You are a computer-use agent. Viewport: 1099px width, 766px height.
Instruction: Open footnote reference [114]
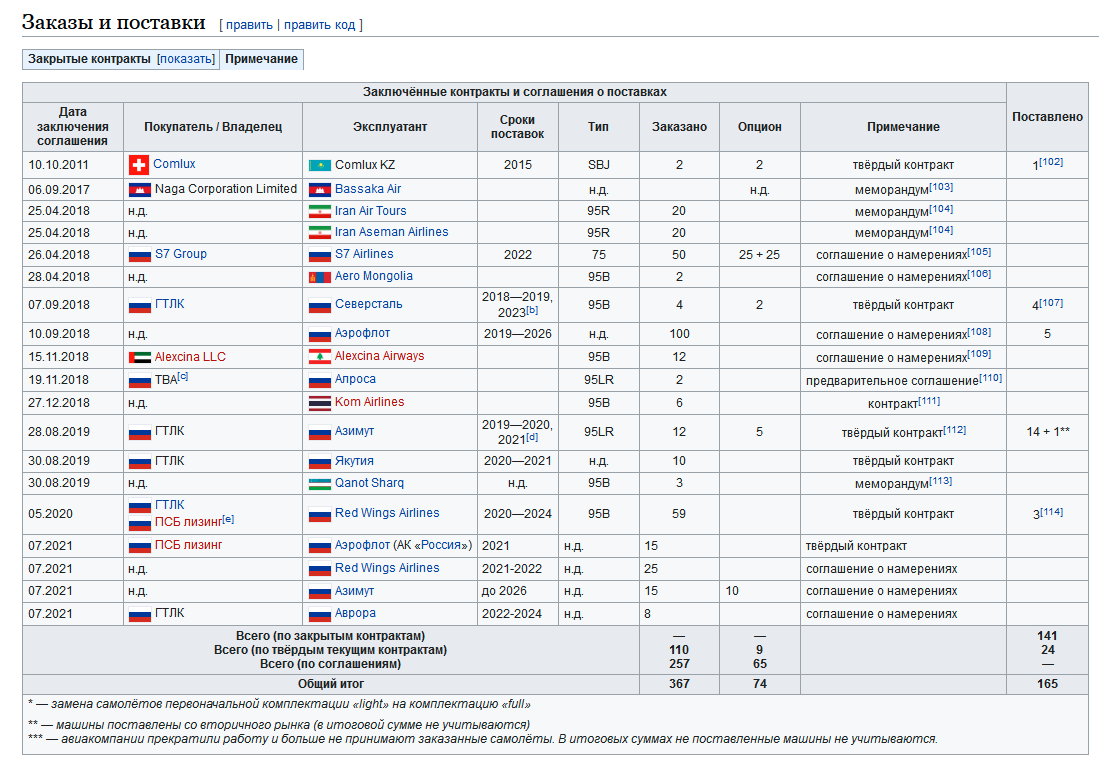pyautogui.click(x=1051, y=512)
